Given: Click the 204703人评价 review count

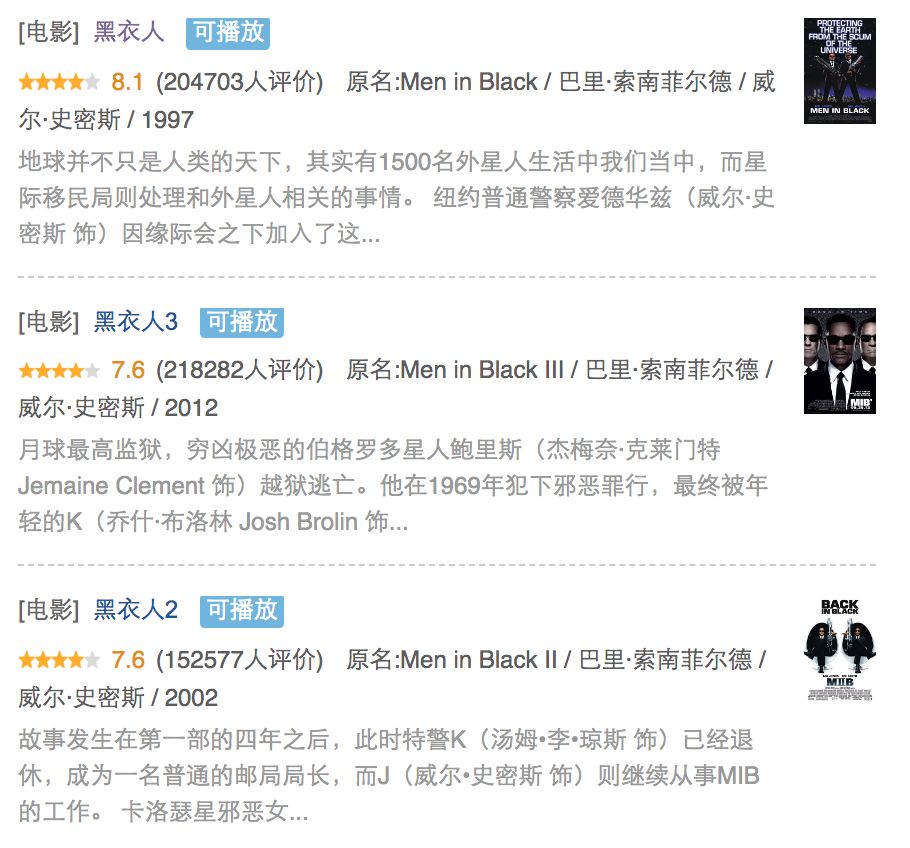Looking at the screenshot, I should [239, 82].
